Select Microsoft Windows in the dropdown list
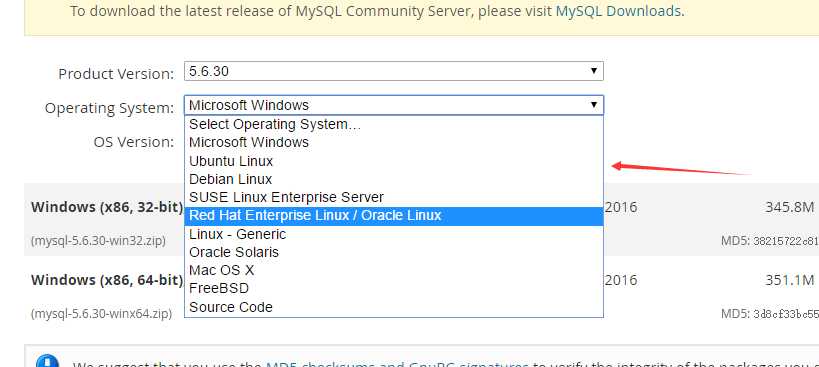Image resolution: width=819 pixels, height=367 pixels. coord(394,142)
